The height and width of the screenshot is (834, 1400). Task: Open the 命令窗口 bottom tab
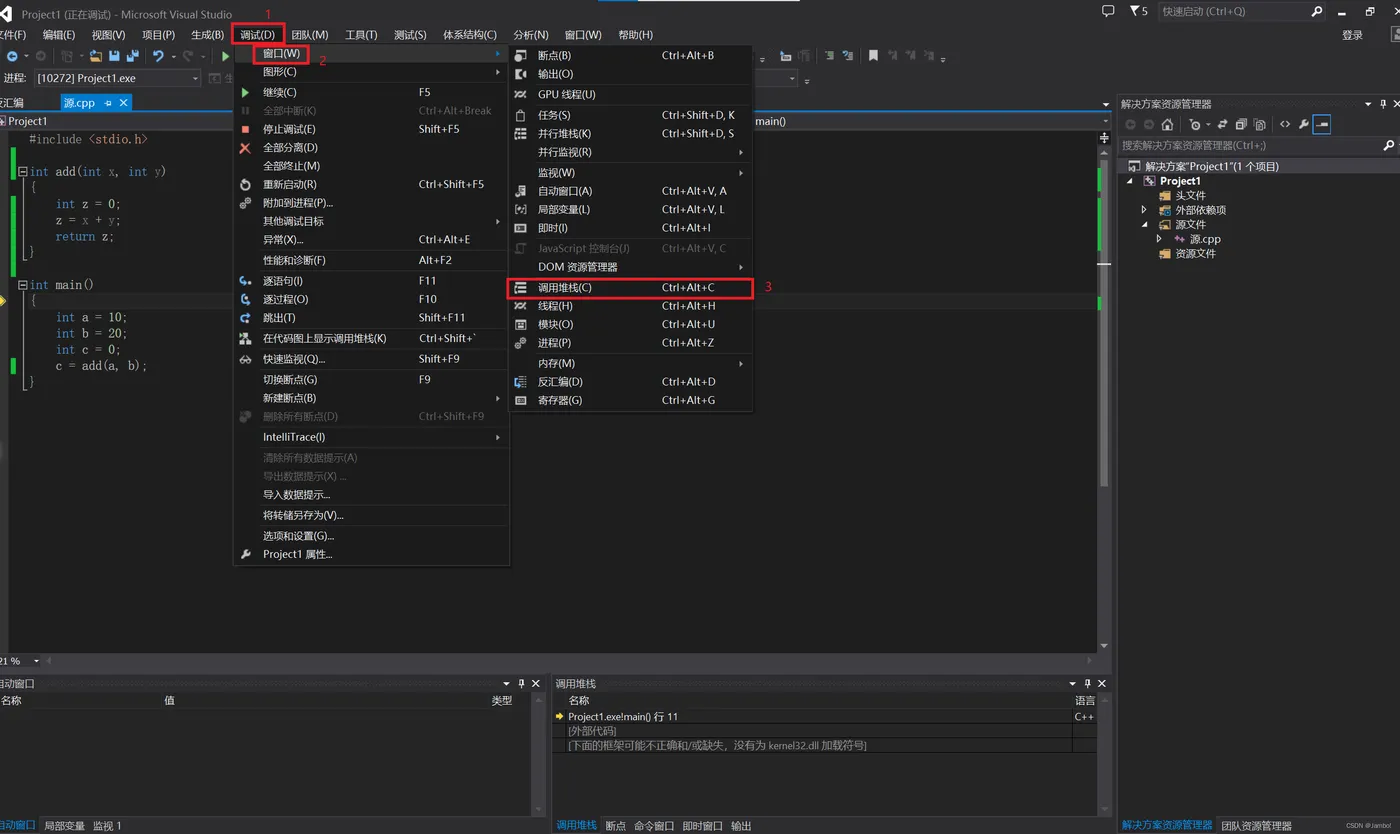[654, 826]
